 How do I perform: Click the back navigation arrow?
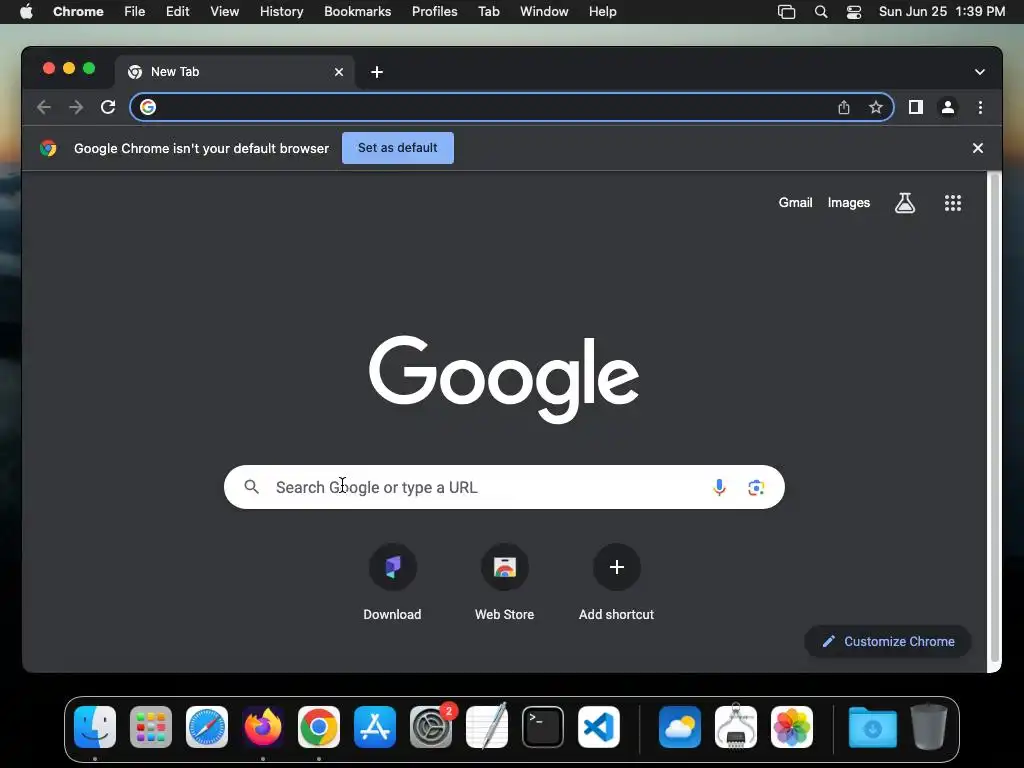(44, 107)
